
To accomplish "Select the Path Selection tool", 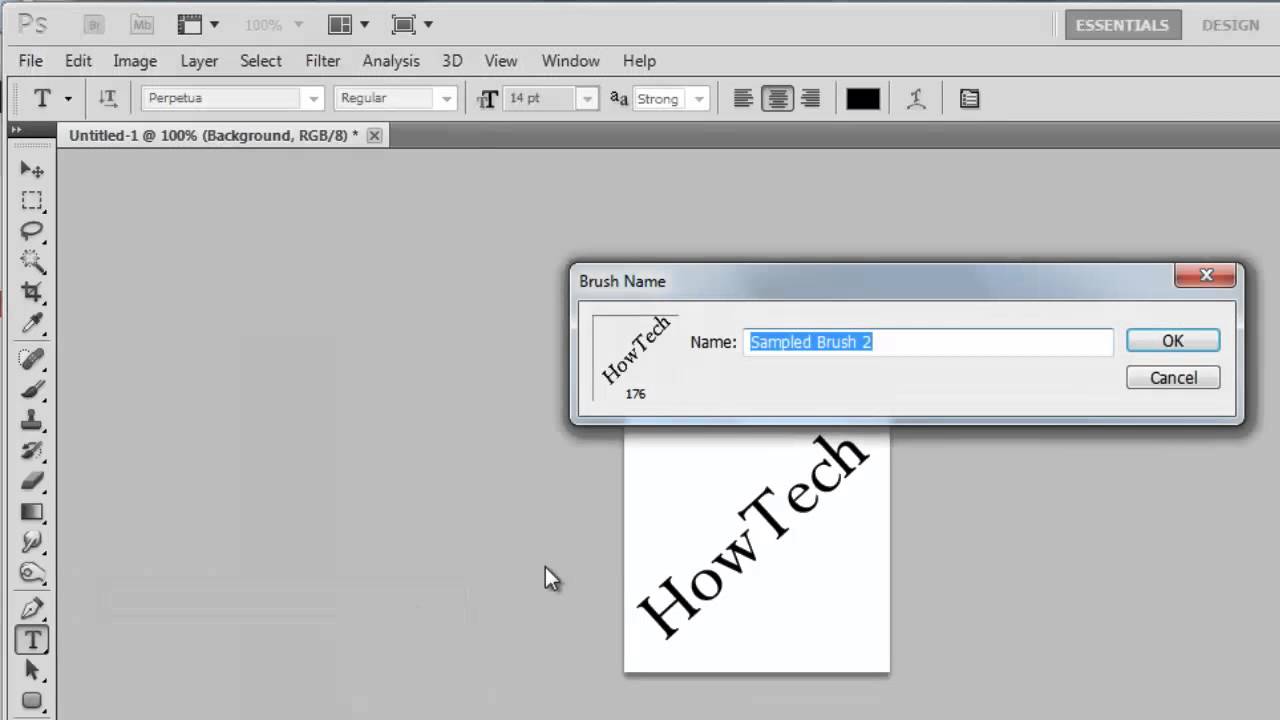I will [x=32, y=670].
